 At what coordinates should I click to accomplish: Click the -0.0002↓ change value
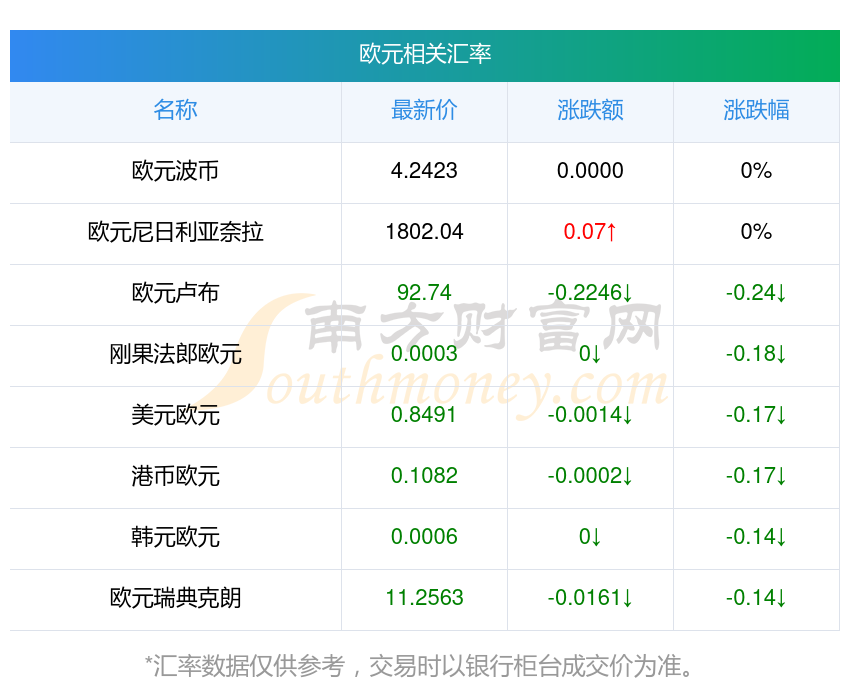tap(590, 476)
